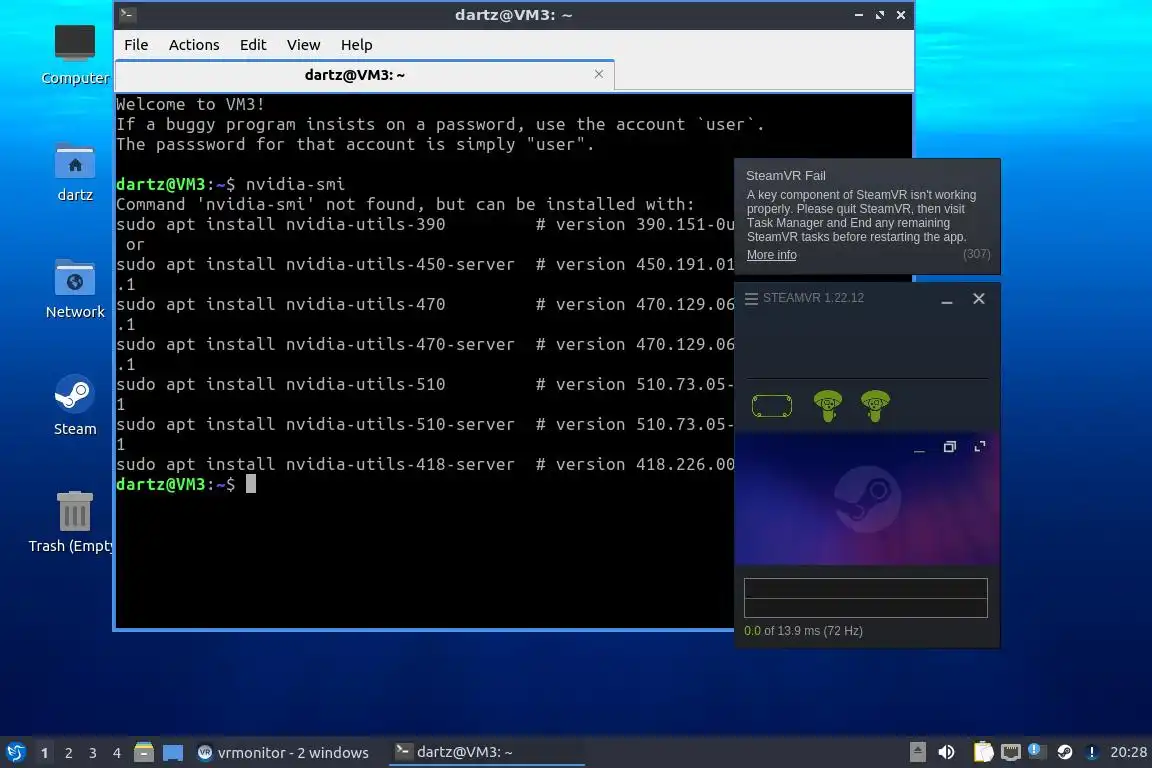This screenshot has height=768, width=1152.
Task: Open the SteamVR hamburger menu
Action: (751, 298)
